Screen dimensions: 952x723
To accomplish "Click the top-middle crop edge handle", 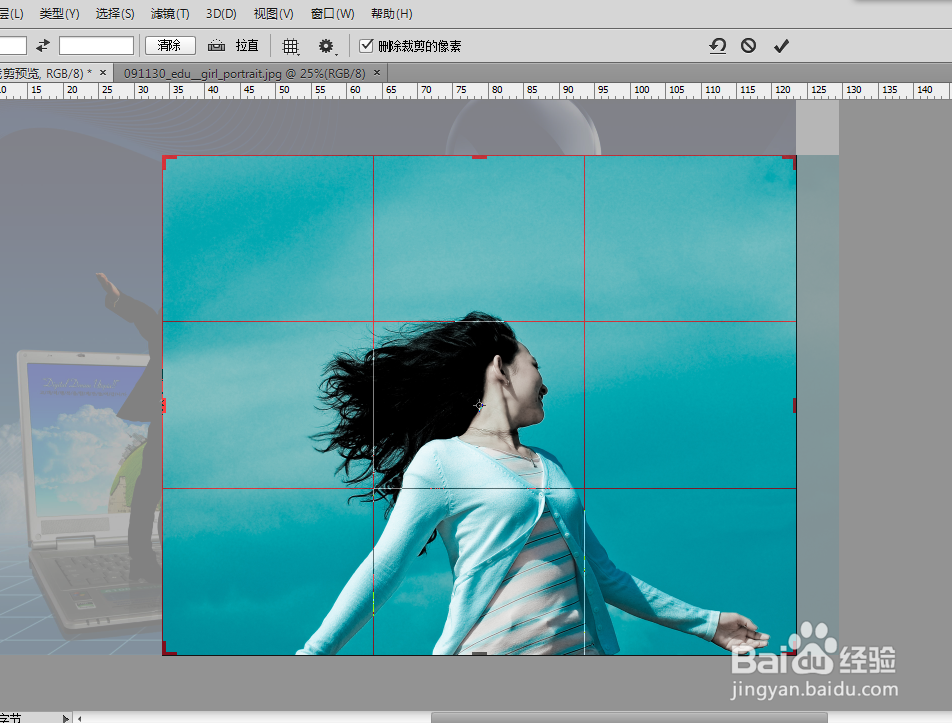I will point(479,157).
